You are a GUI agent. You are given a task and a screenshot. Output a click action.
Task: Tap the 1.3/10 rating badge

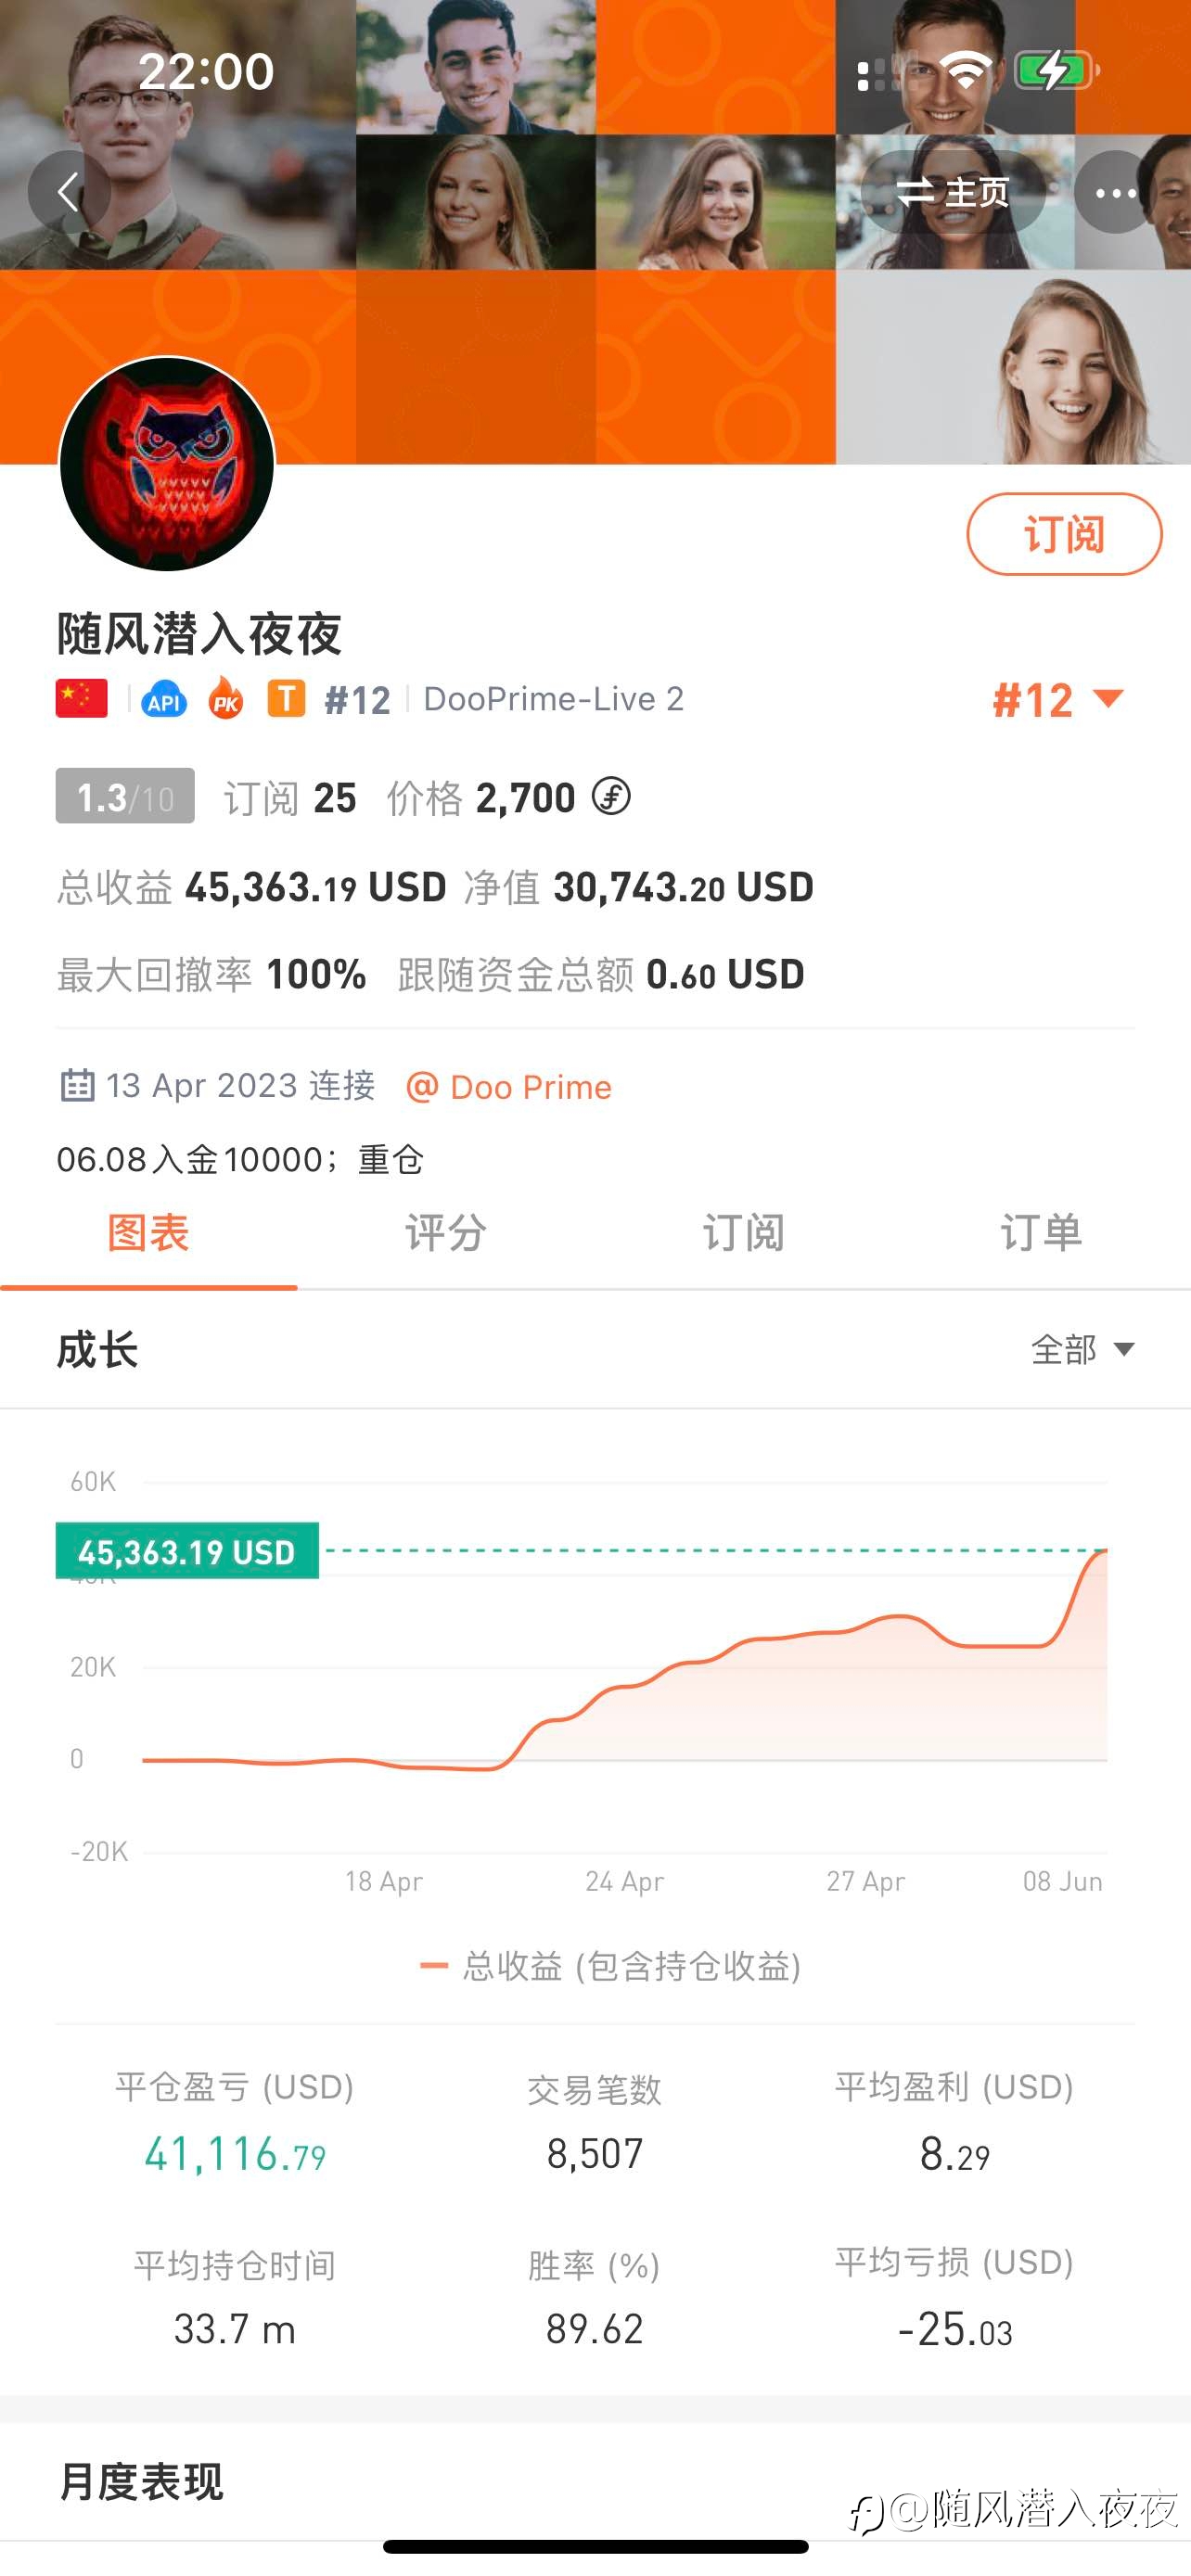click(125, 796)
